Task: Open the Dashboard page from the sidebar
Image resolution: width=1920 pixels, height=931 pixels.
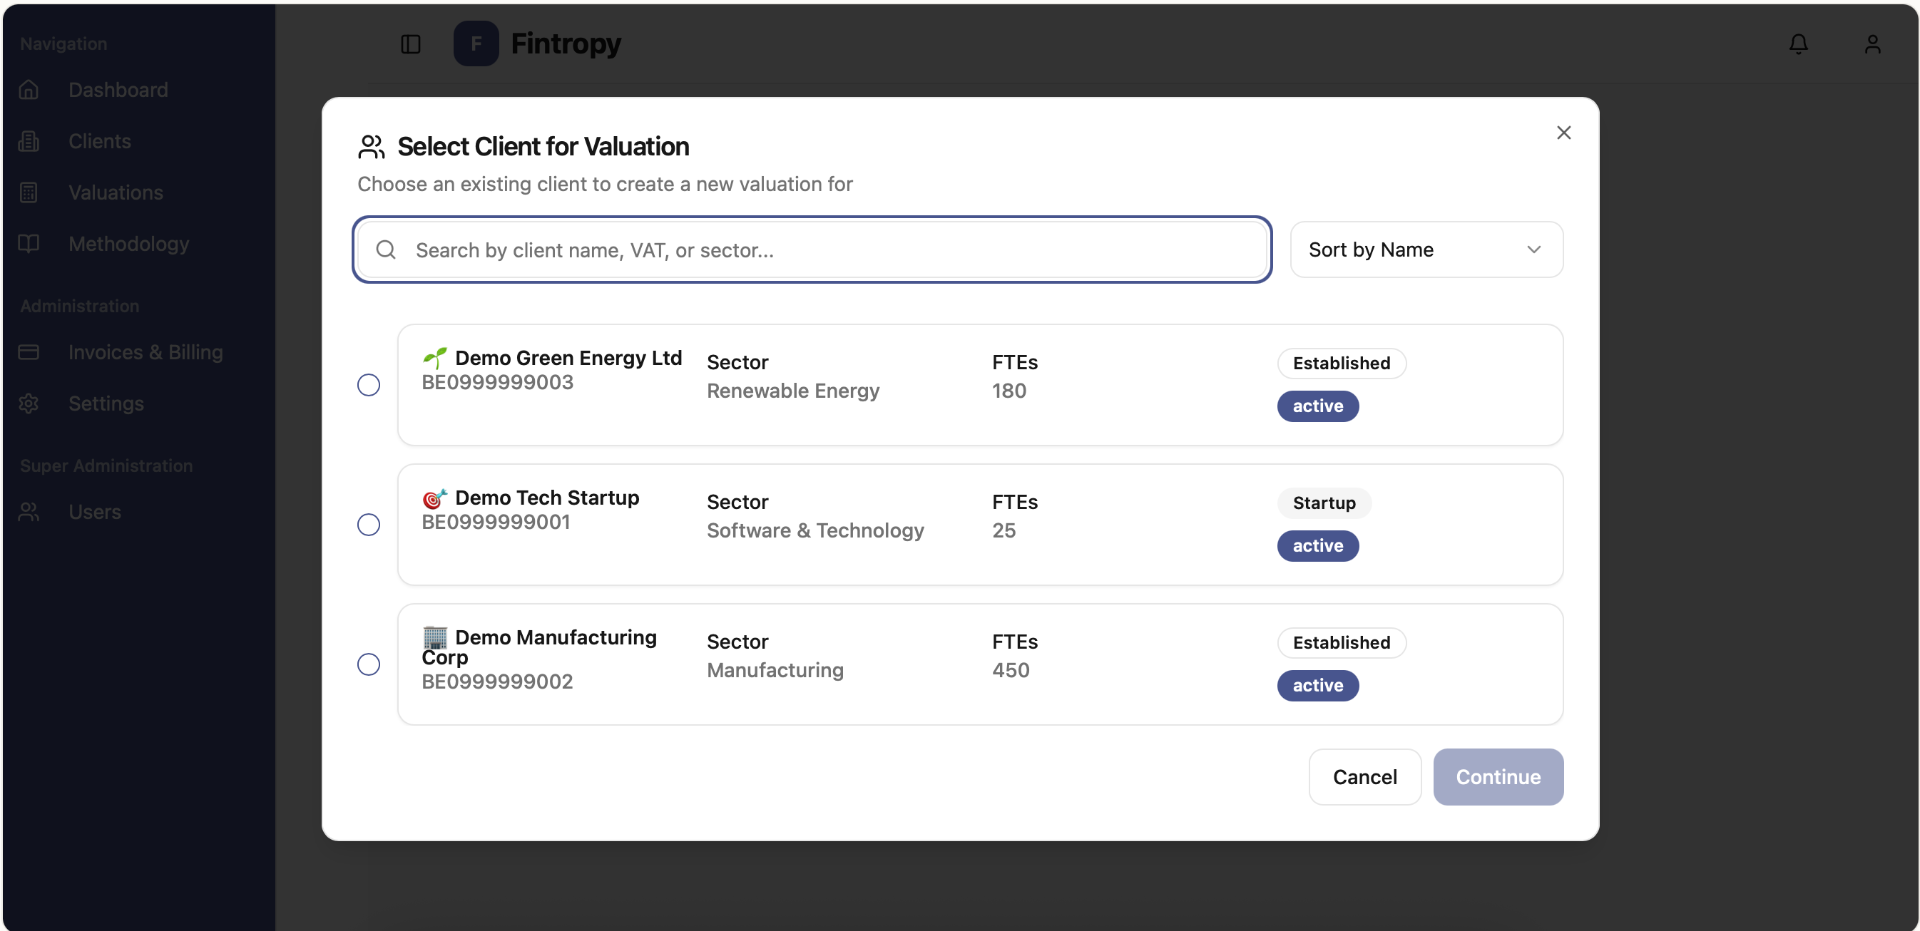Action: 117,90
